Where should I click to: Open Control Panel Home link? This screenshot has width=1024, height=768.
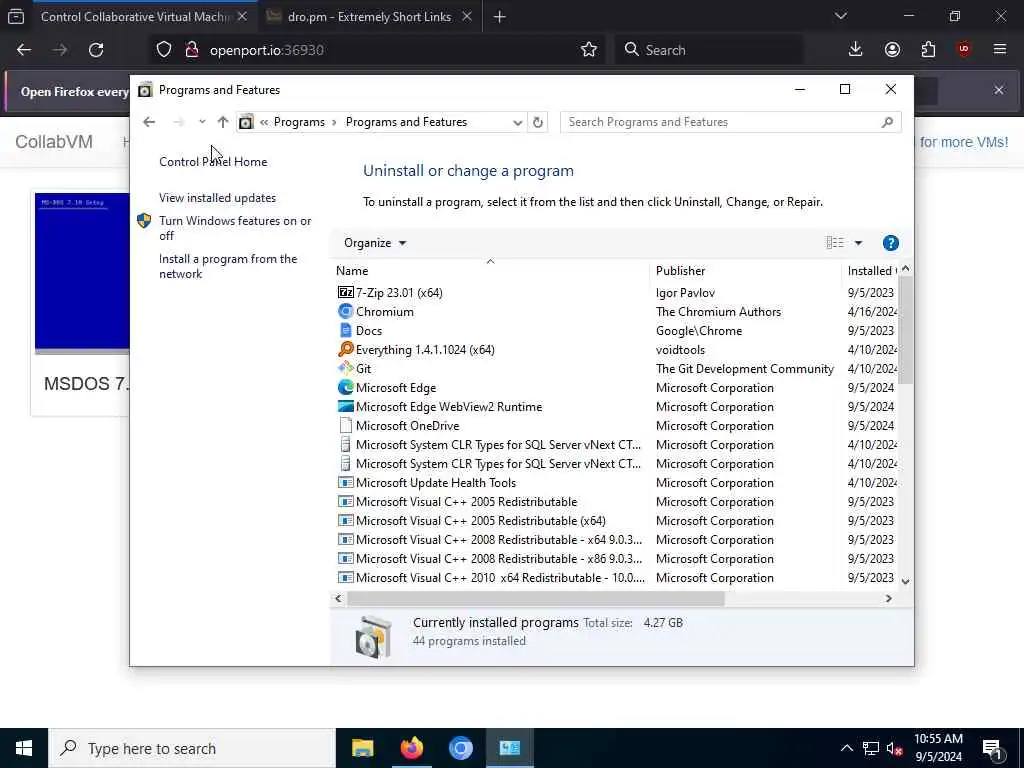213,162
